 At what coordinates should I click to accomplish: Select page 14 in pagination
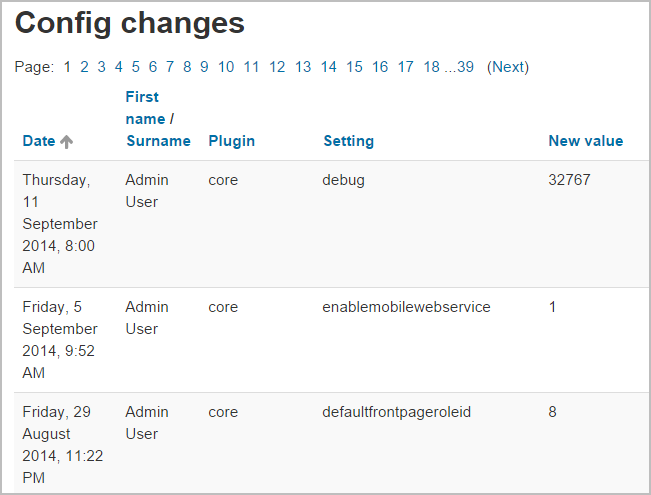328,67
